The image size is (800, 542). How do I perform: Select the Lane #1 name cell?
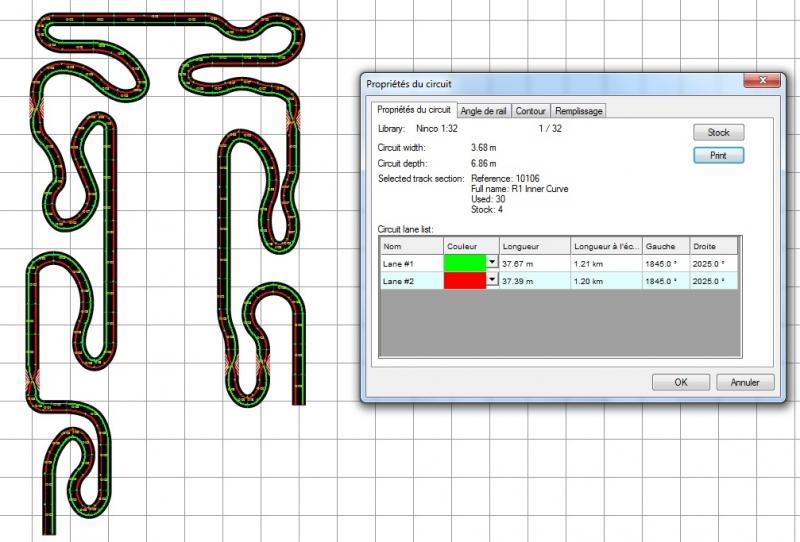click(x=410, y=263)
